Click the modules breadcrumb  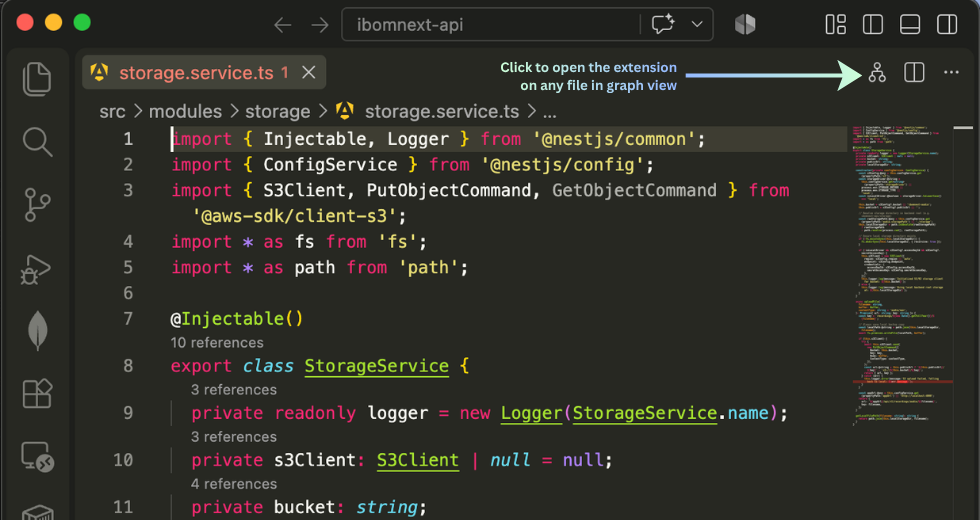pos(185,112)
